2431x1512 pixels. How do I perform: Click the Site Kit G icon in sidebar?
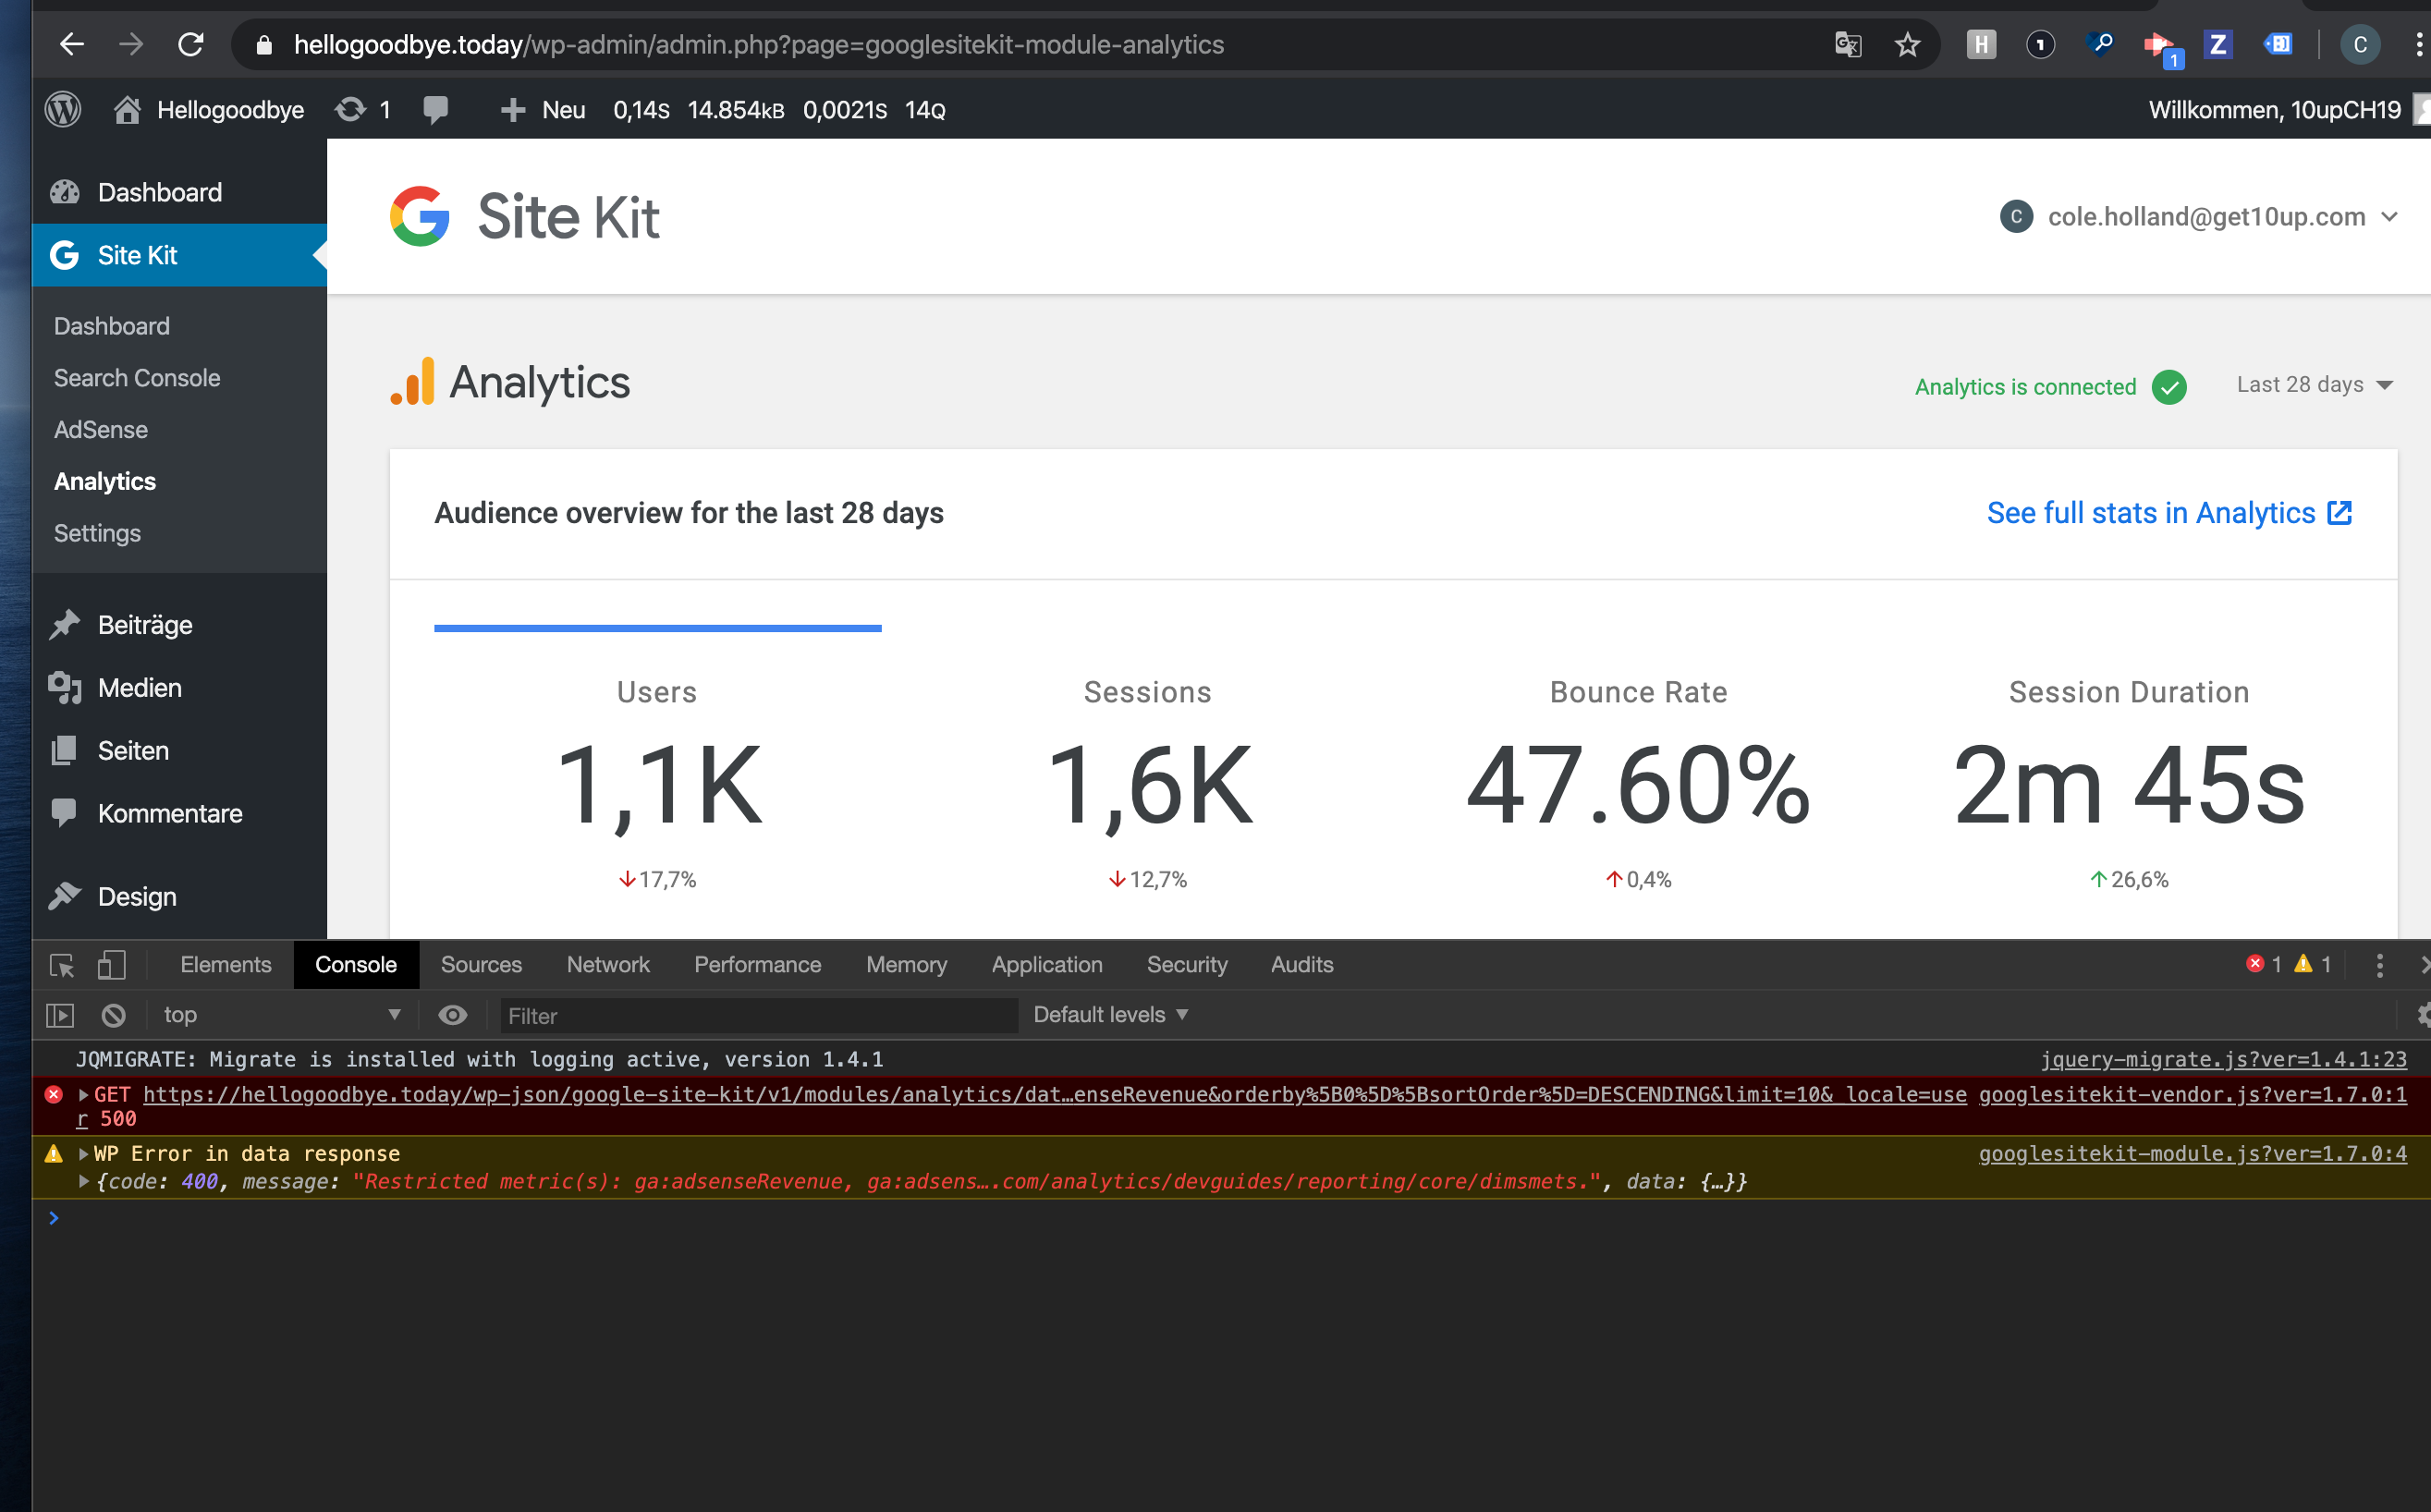(64, 255)
